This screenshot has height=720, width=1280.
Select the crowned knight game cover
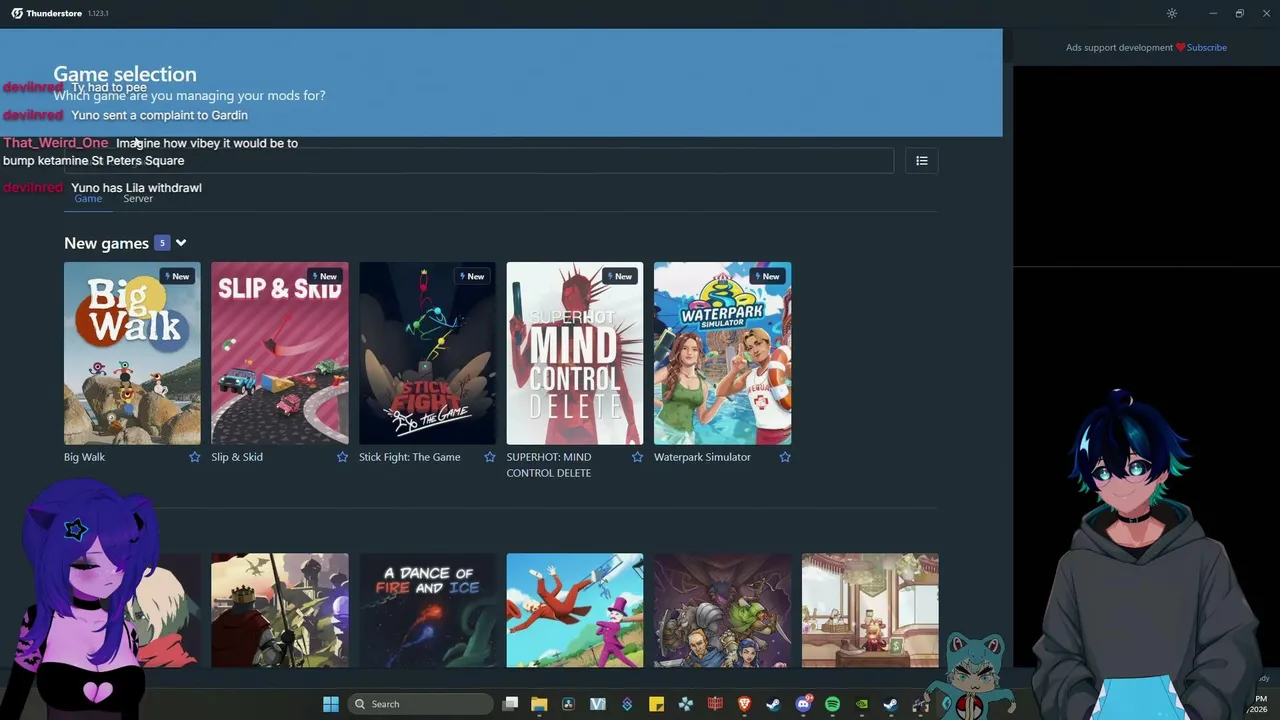(280, 610)
